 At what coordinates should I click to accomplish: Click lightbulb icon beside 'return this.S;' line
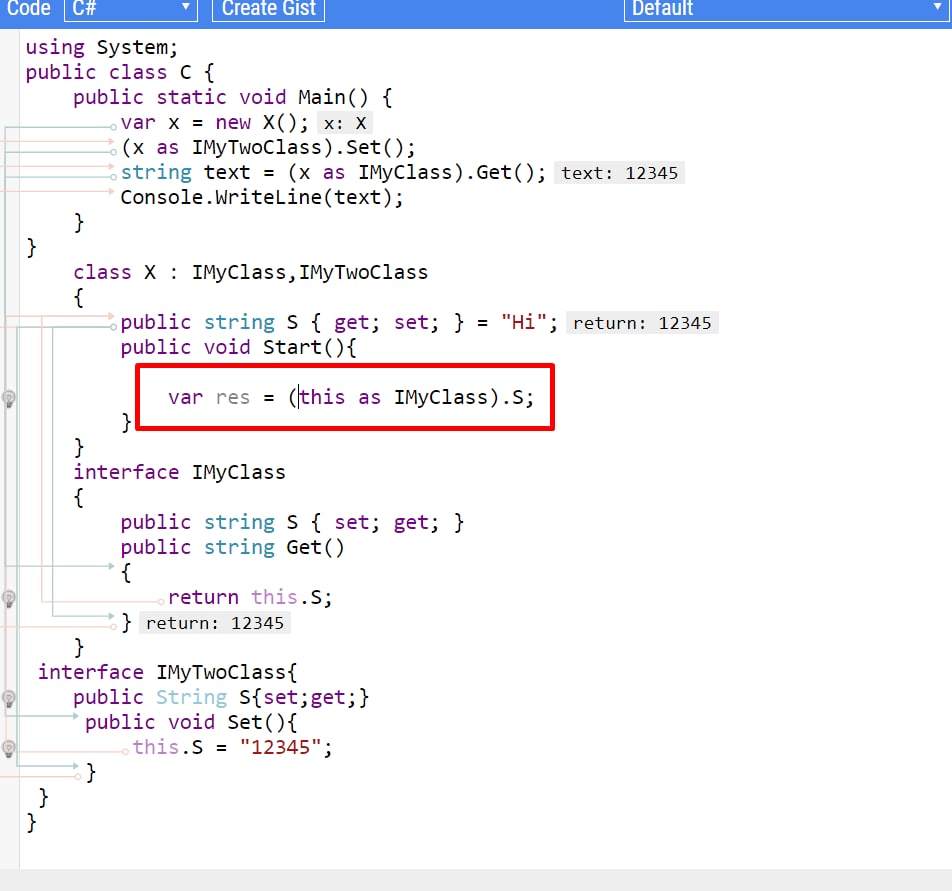[9, 599]
